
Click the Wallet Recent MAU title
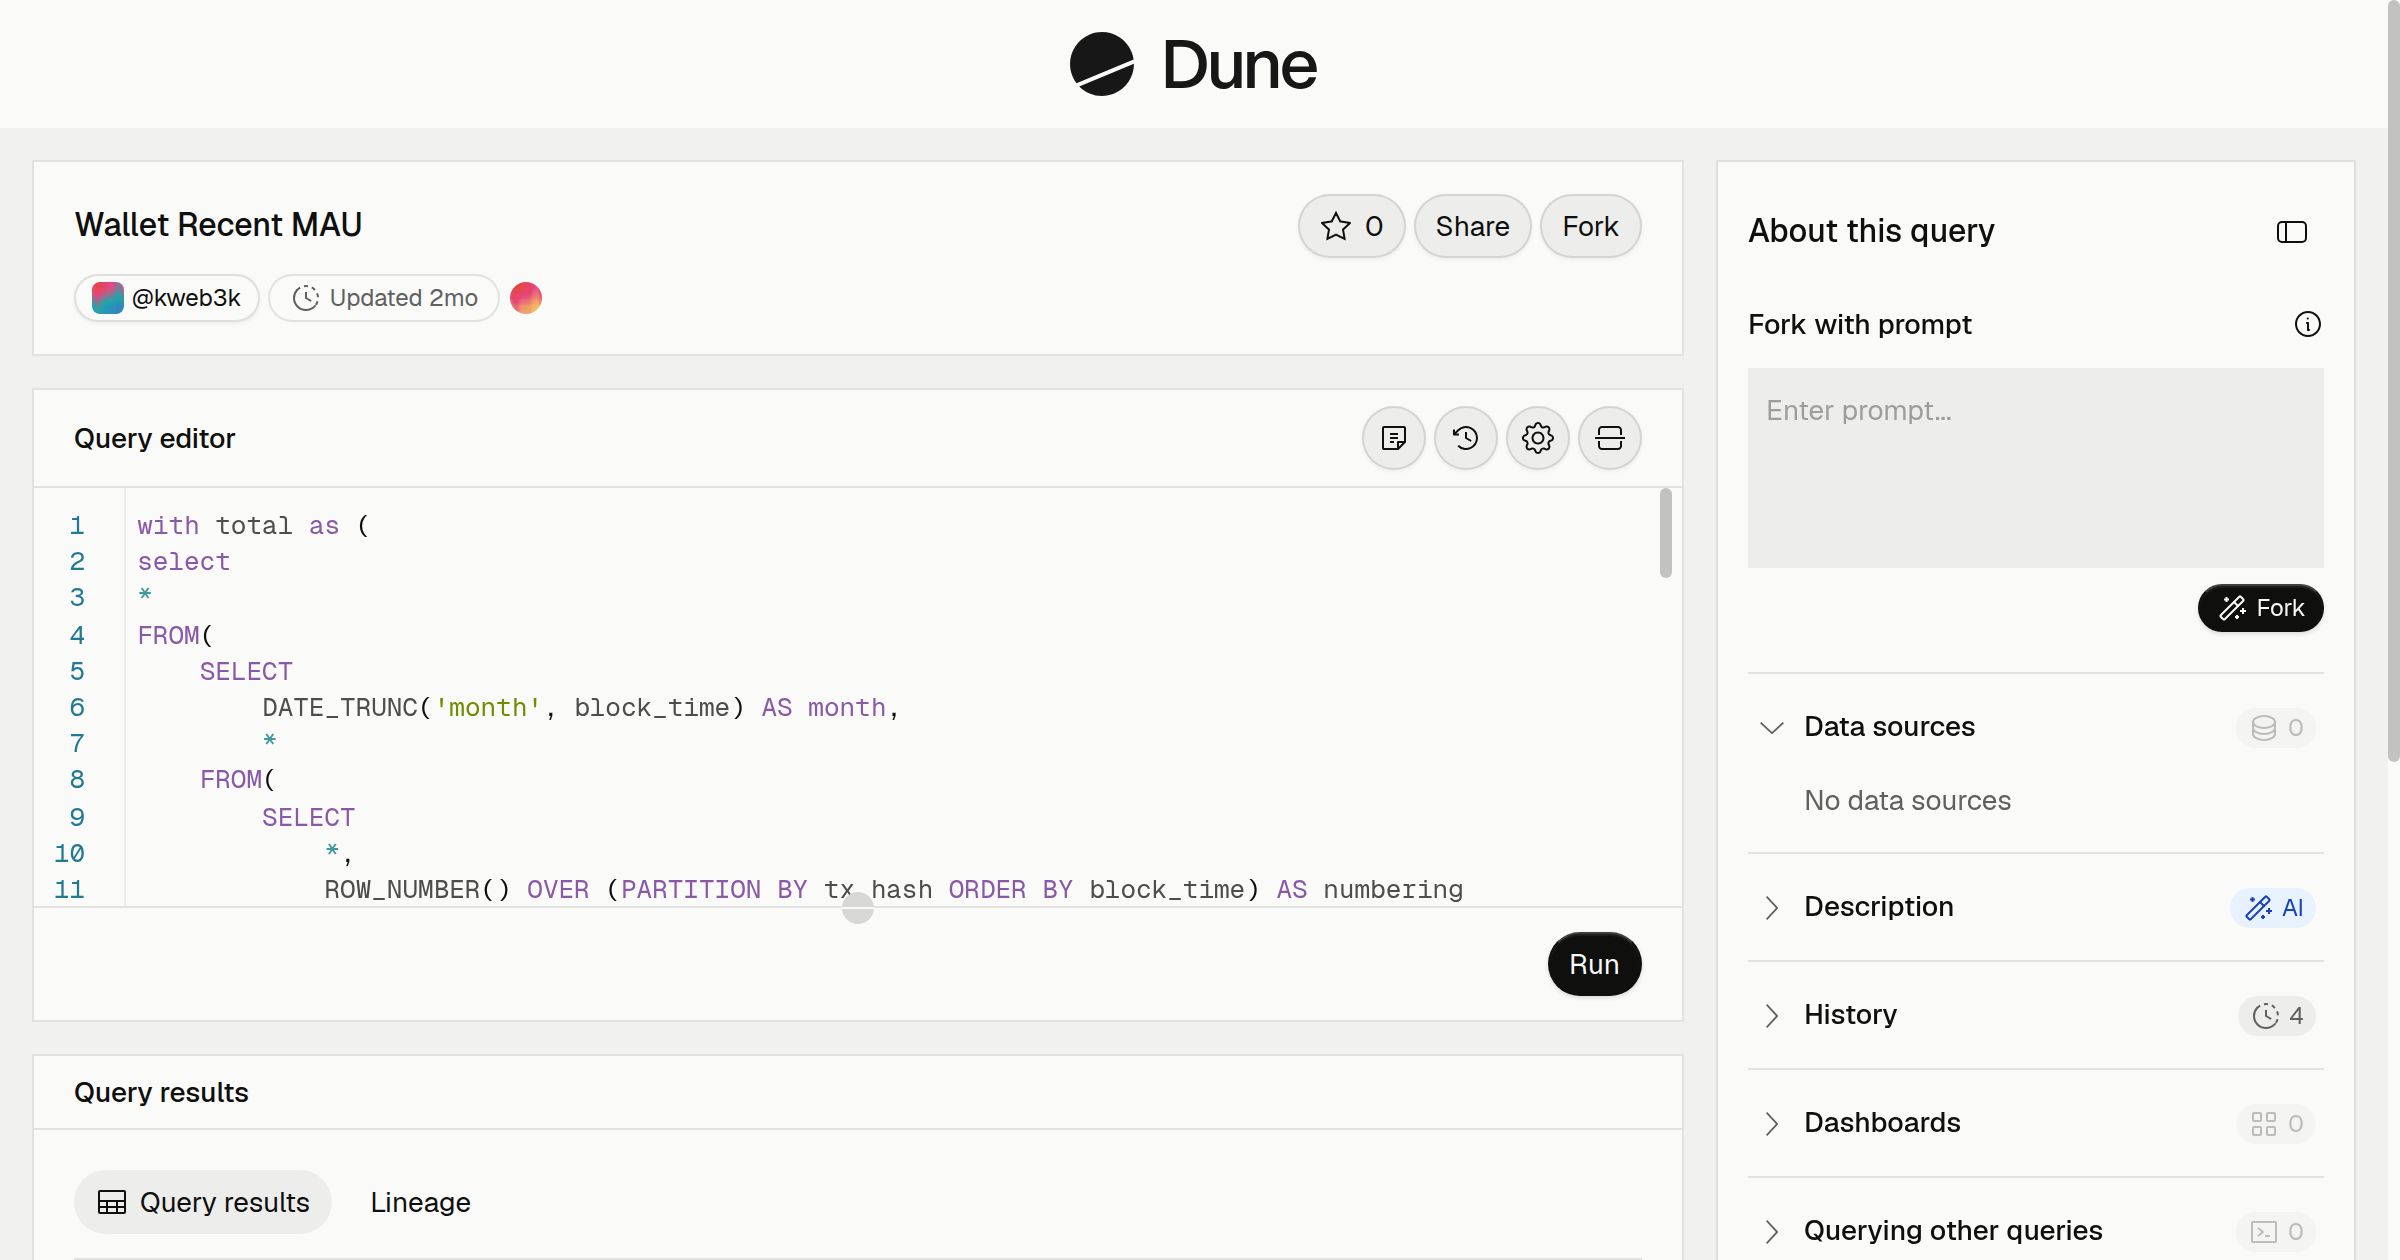[x=218, y=225]
